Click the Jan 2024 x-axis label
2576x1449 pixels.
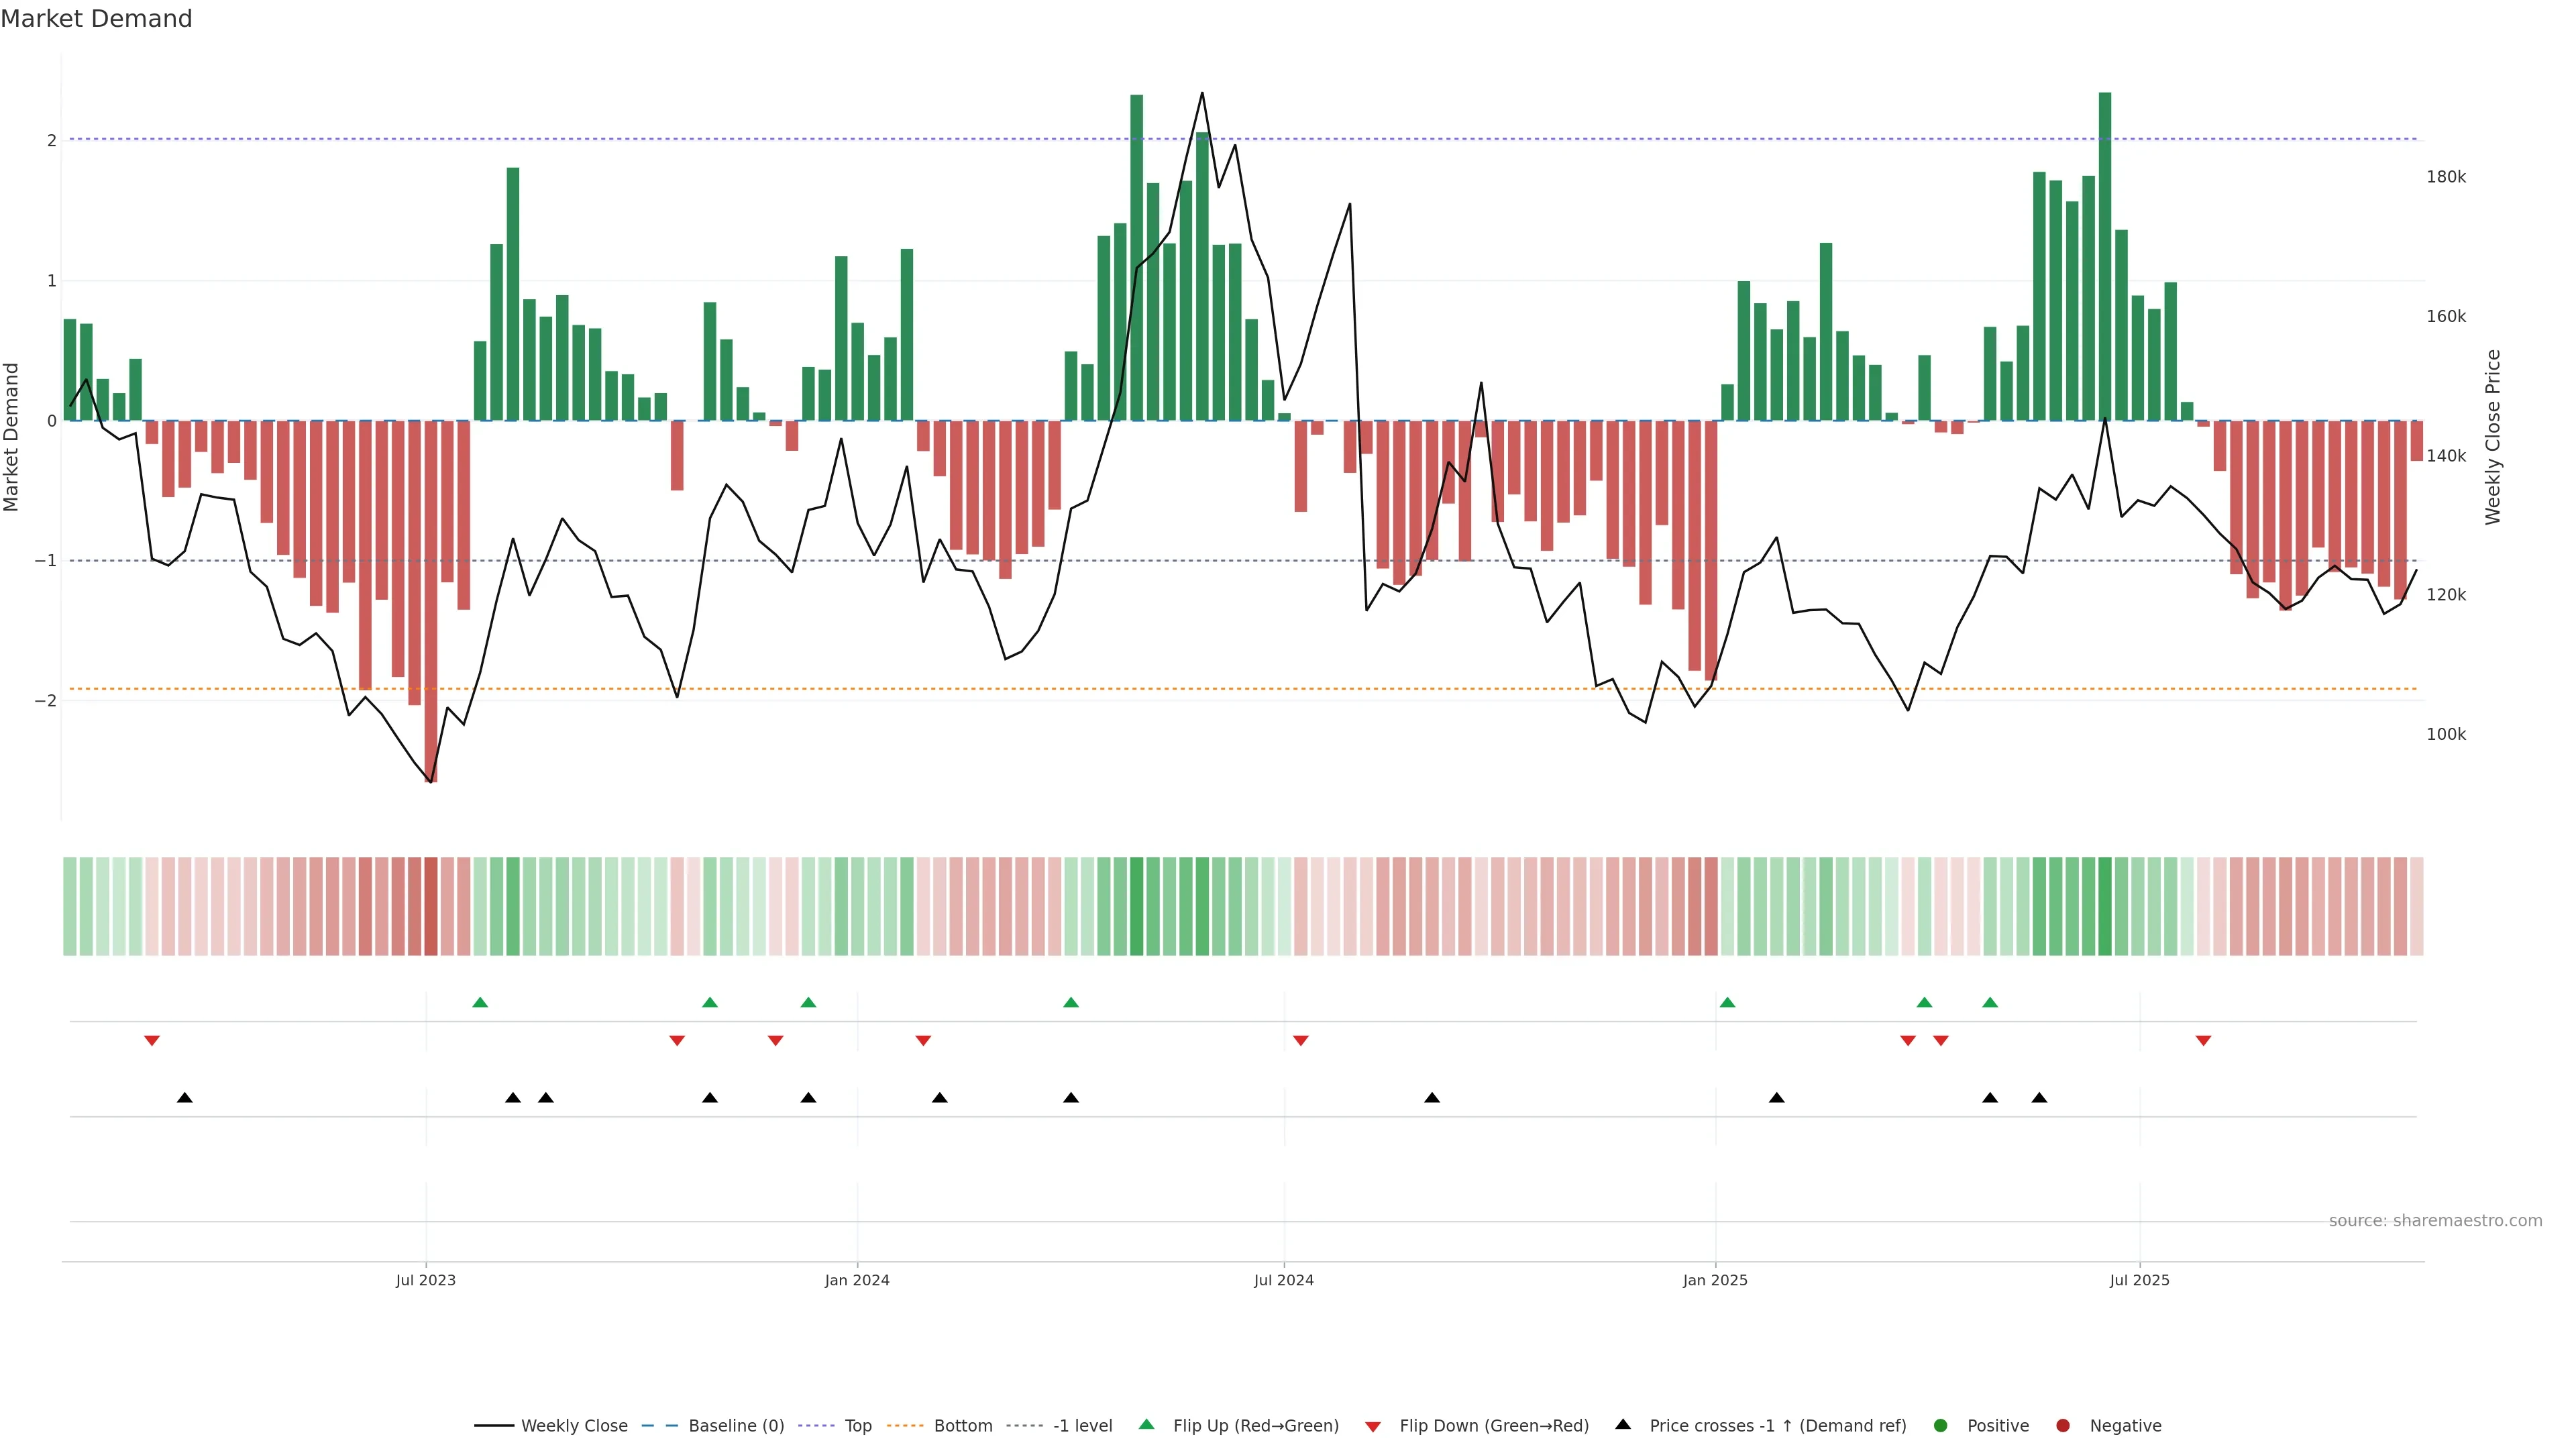tap(857, 1280)
